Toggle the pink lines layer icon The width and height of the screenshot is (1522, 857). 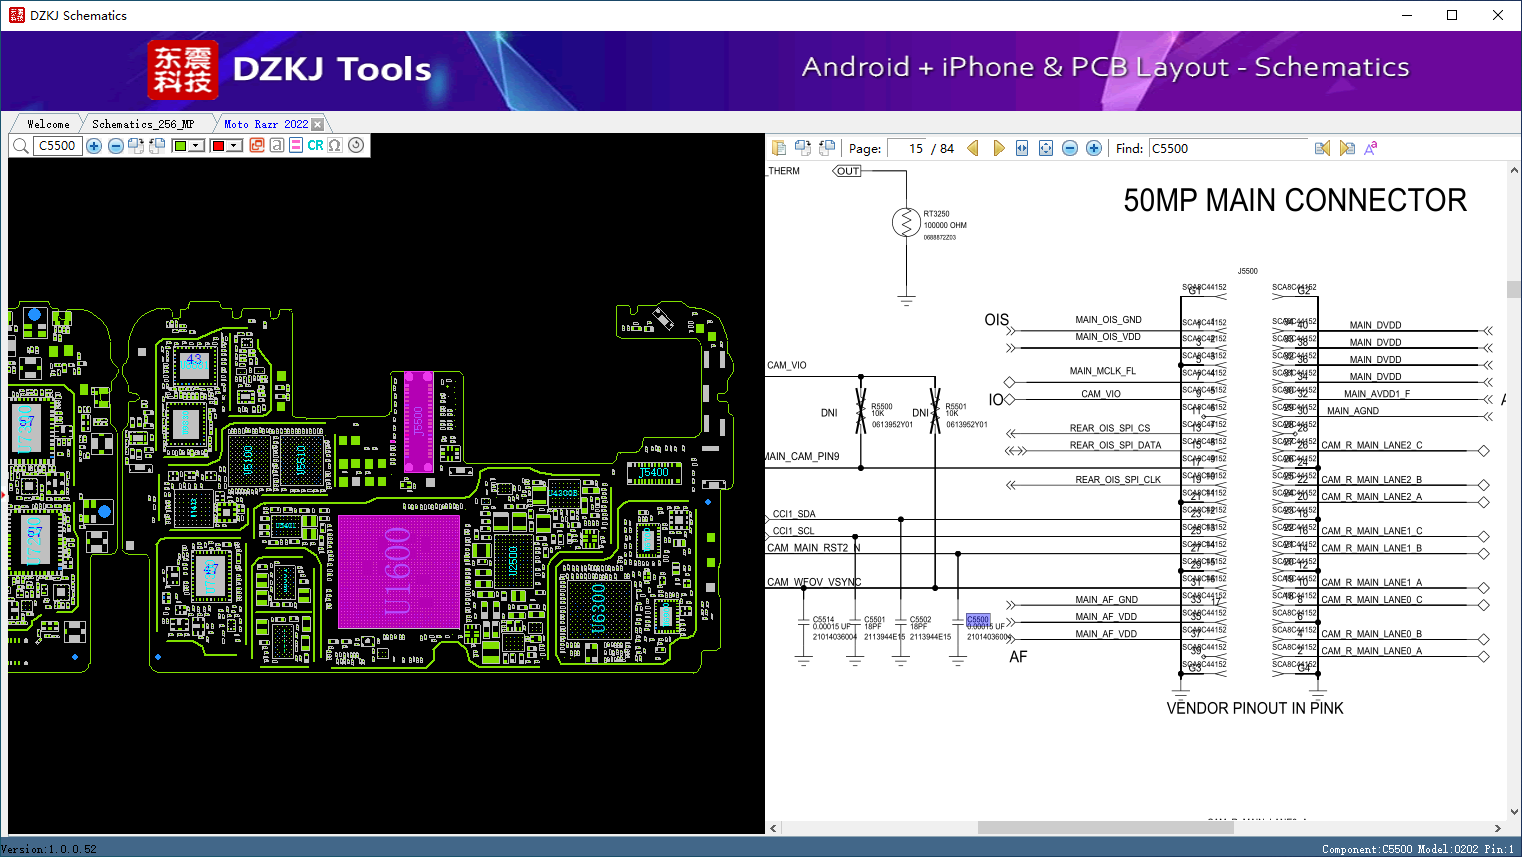tap(296, 146)
